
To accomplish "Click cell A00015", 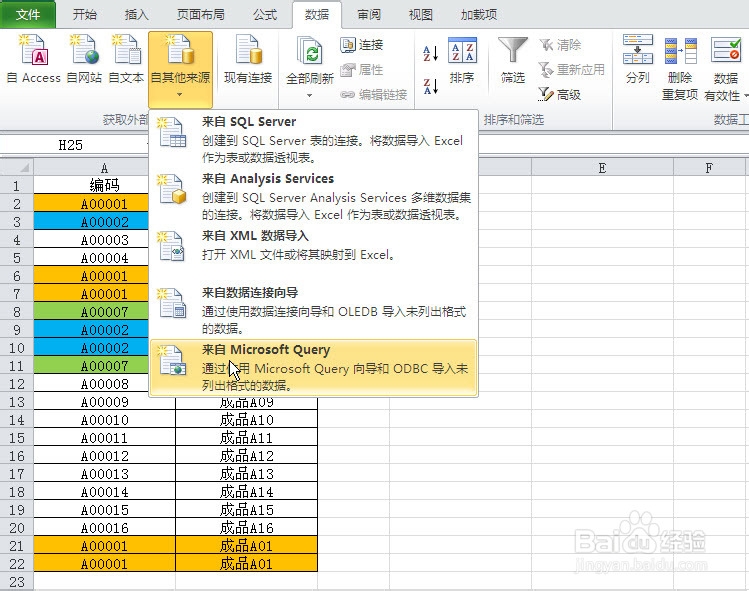I will pos(105,510).
